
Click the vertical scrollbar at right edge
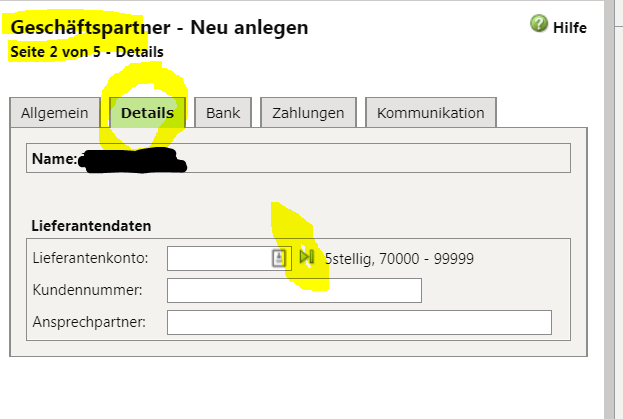(x=609, y=209)
